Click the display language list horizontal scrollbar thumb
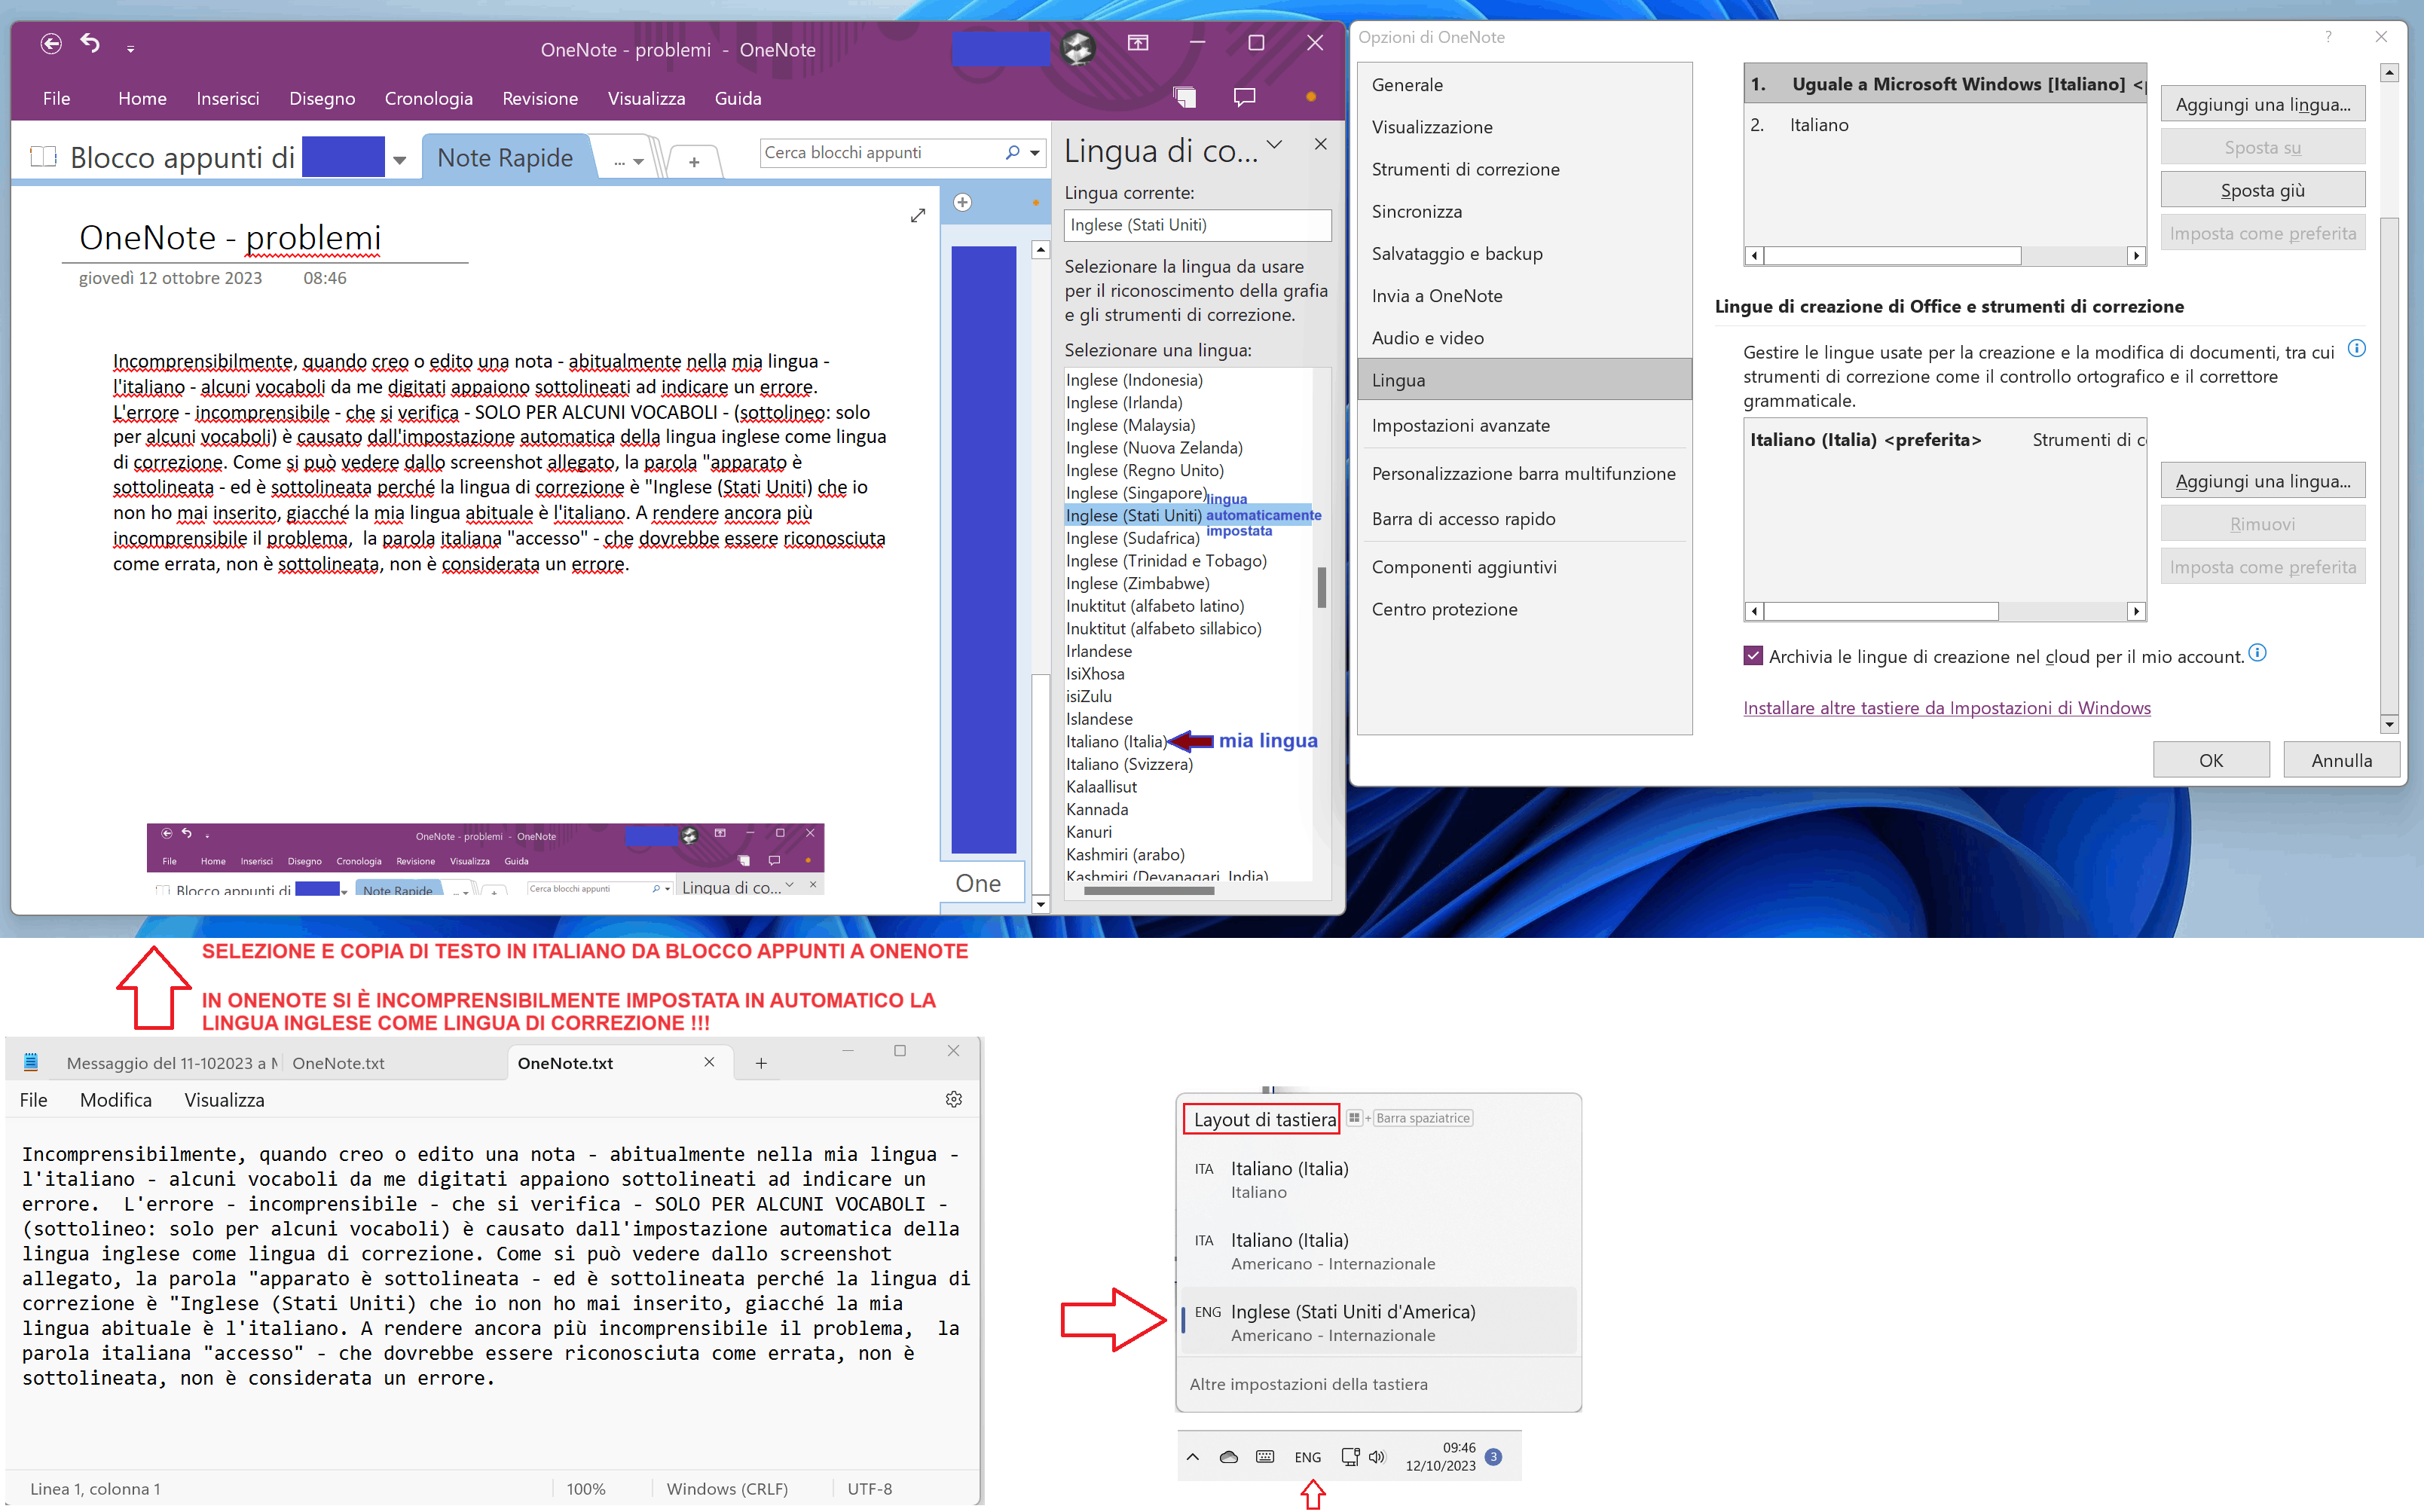The height and width of the screenshot is (1512, 2424). coord(1892,255)
